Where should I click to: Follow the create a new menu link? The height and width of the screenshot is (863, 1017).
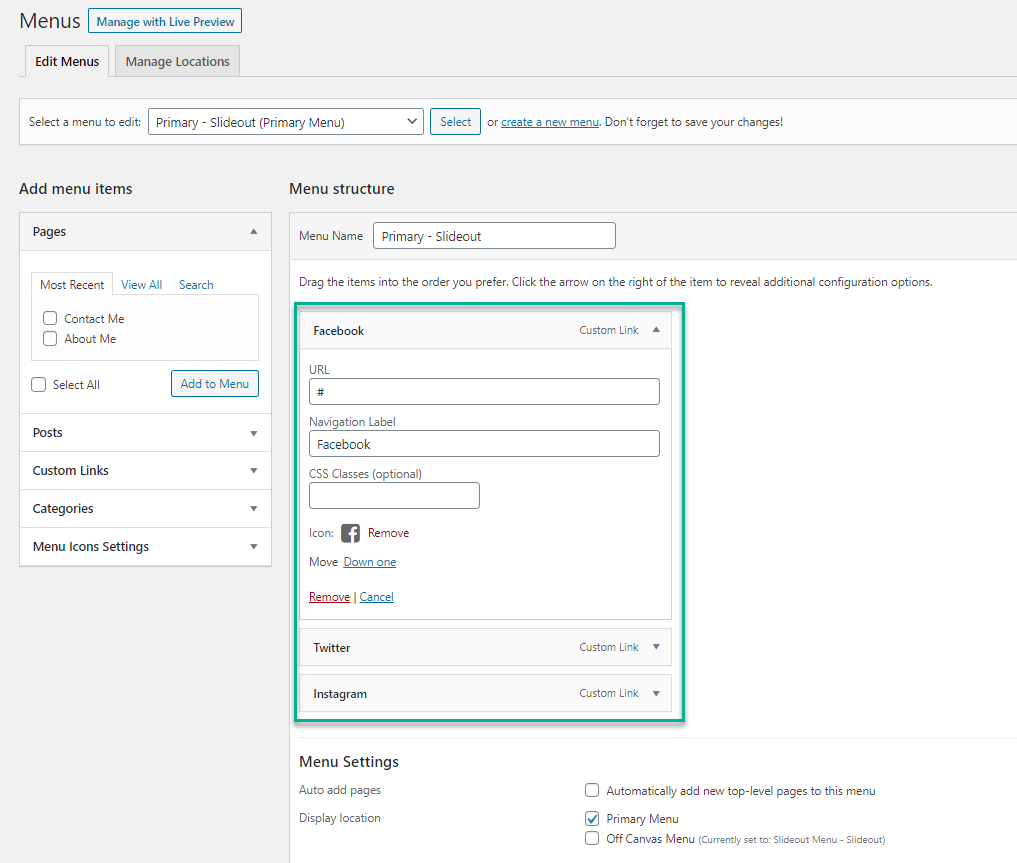point(550,122)
